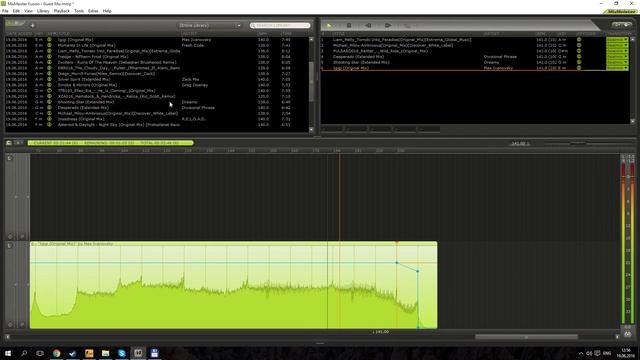Click inside the Search Library field
This screenshot has height=360, width=640.
280,25
